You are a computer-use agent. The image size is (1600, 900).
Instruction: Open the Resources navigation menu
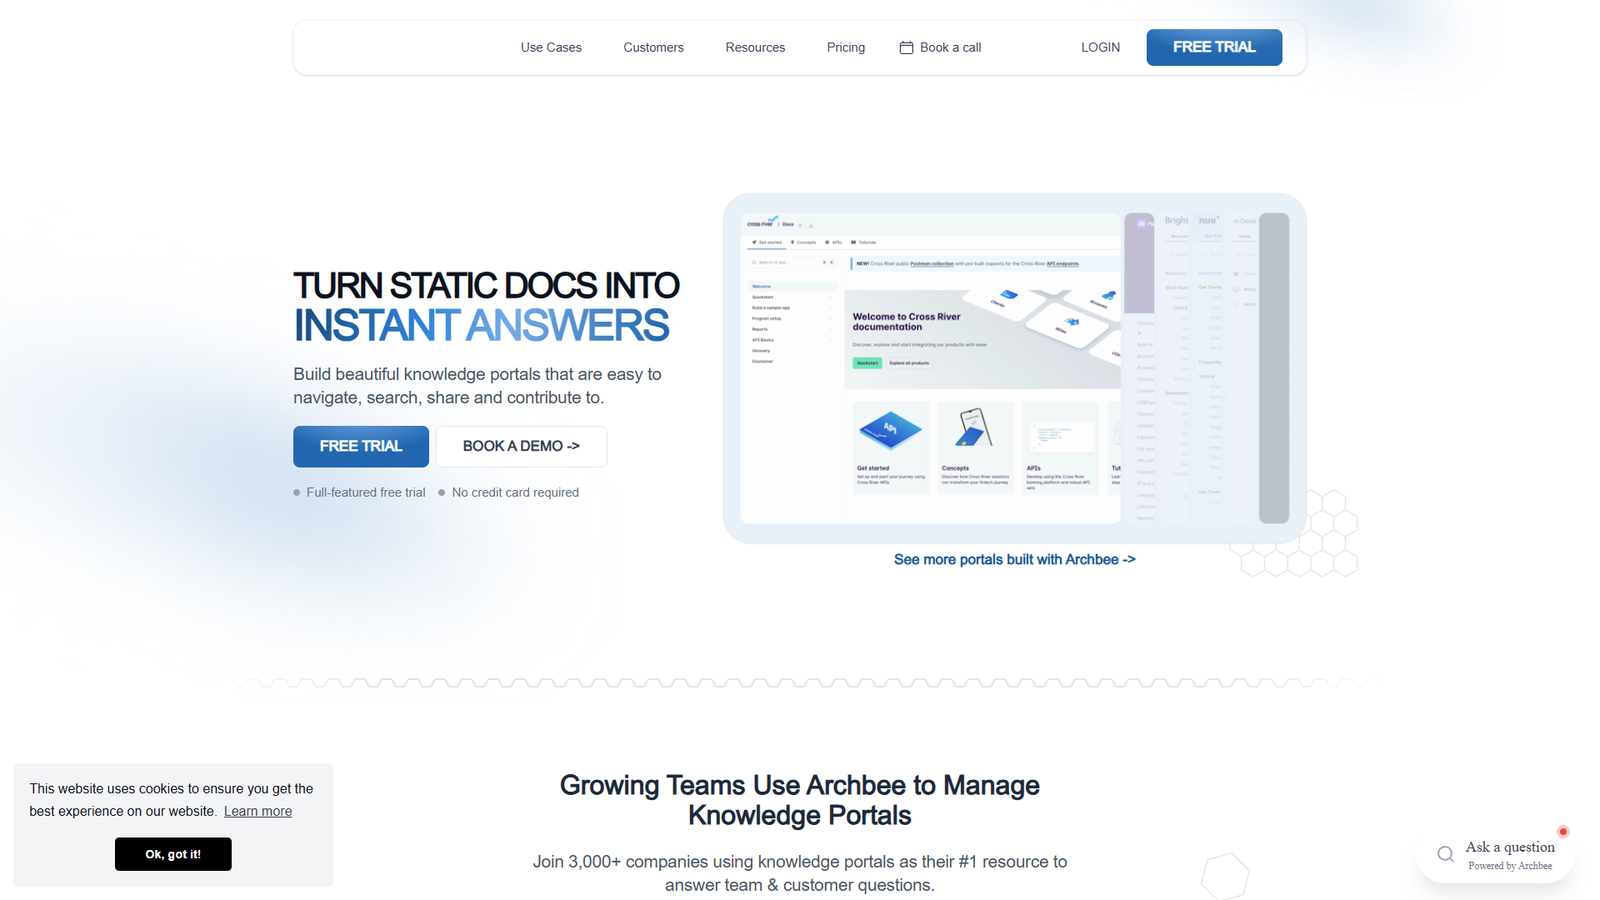coord(755,47)
